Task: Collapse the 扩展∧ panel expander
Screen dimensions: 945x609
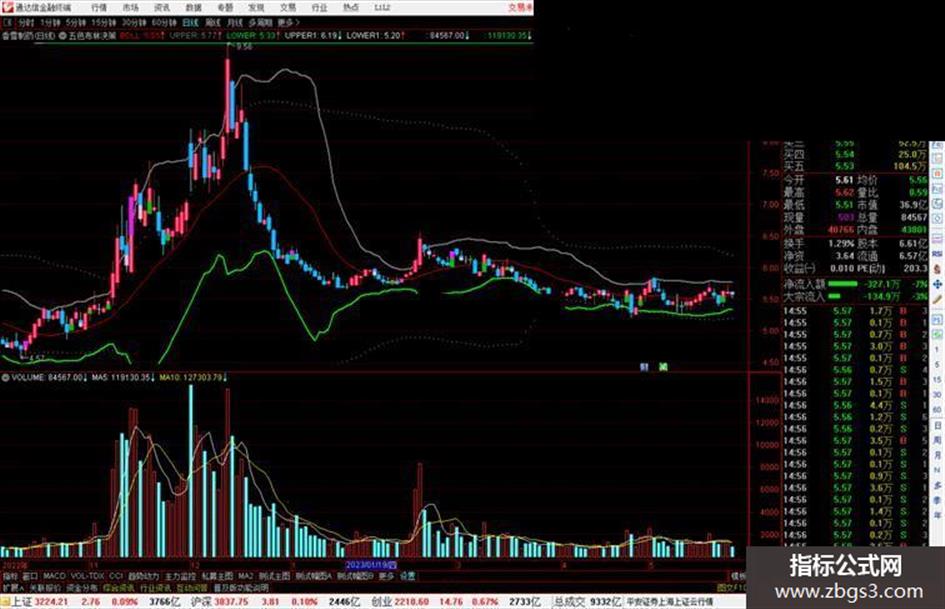Action: 12,588
